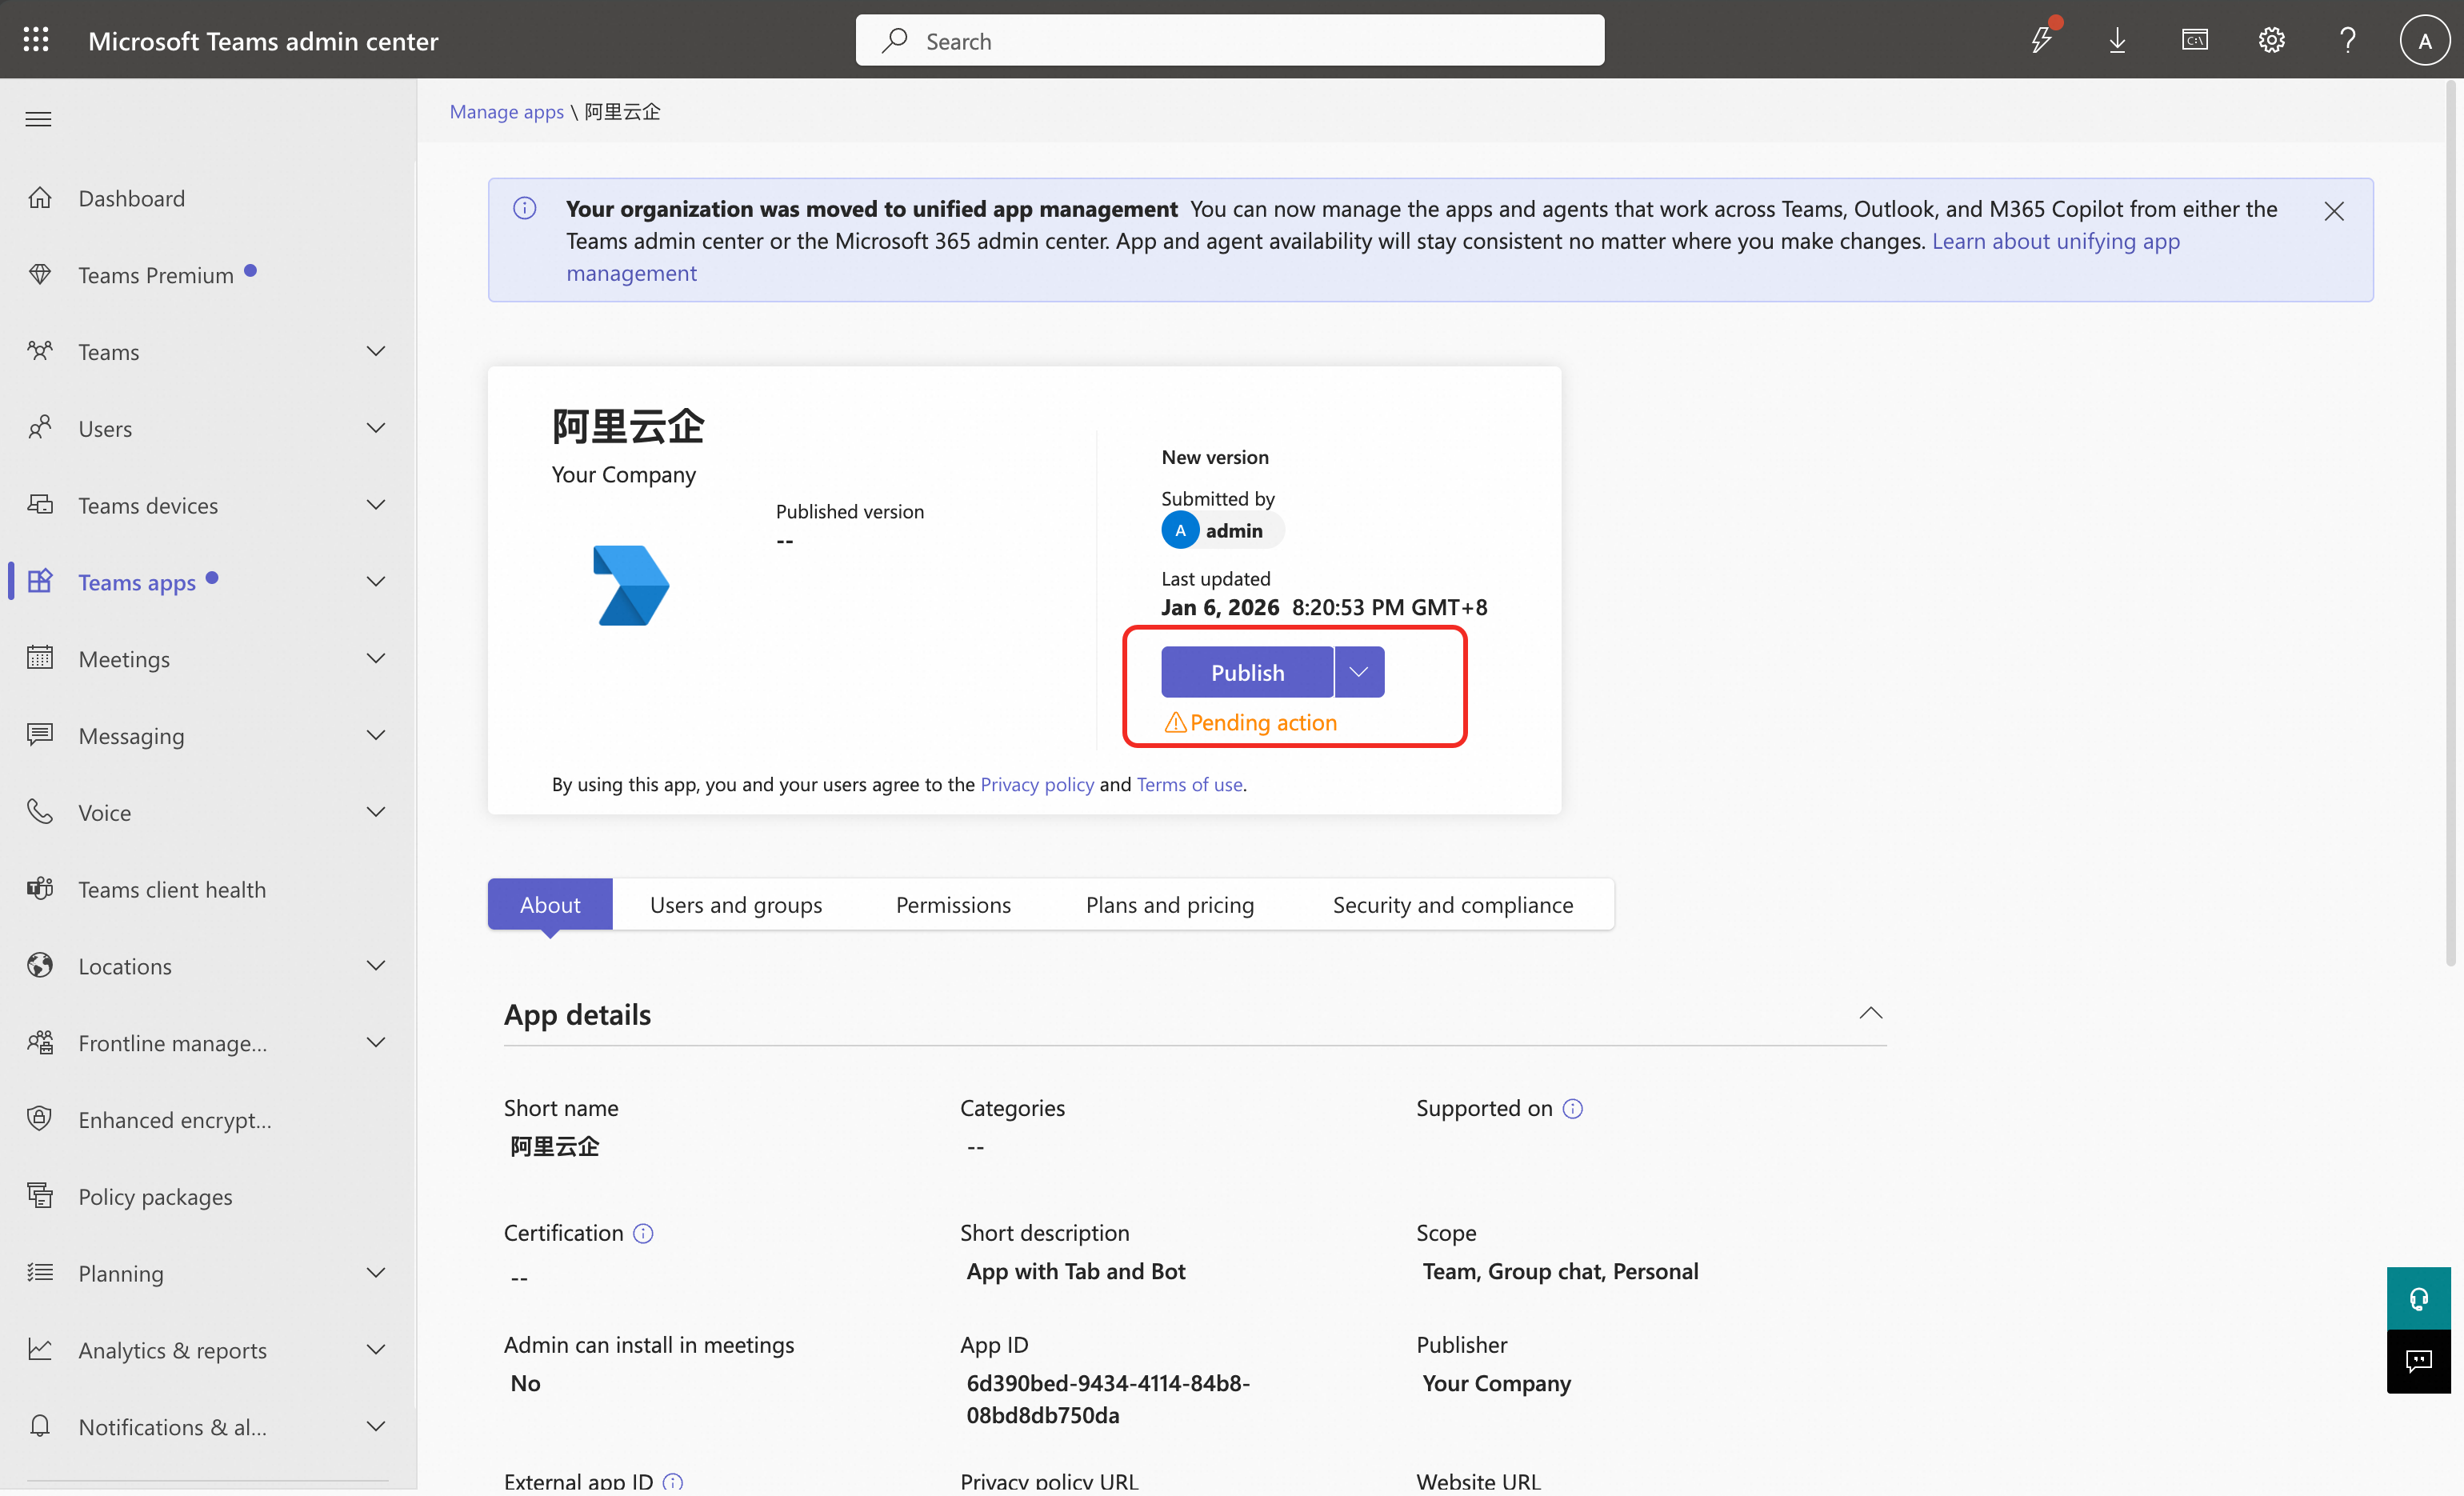Click the black feedback chat button
2464x1496 pixels.
tap(2418, 1360)
